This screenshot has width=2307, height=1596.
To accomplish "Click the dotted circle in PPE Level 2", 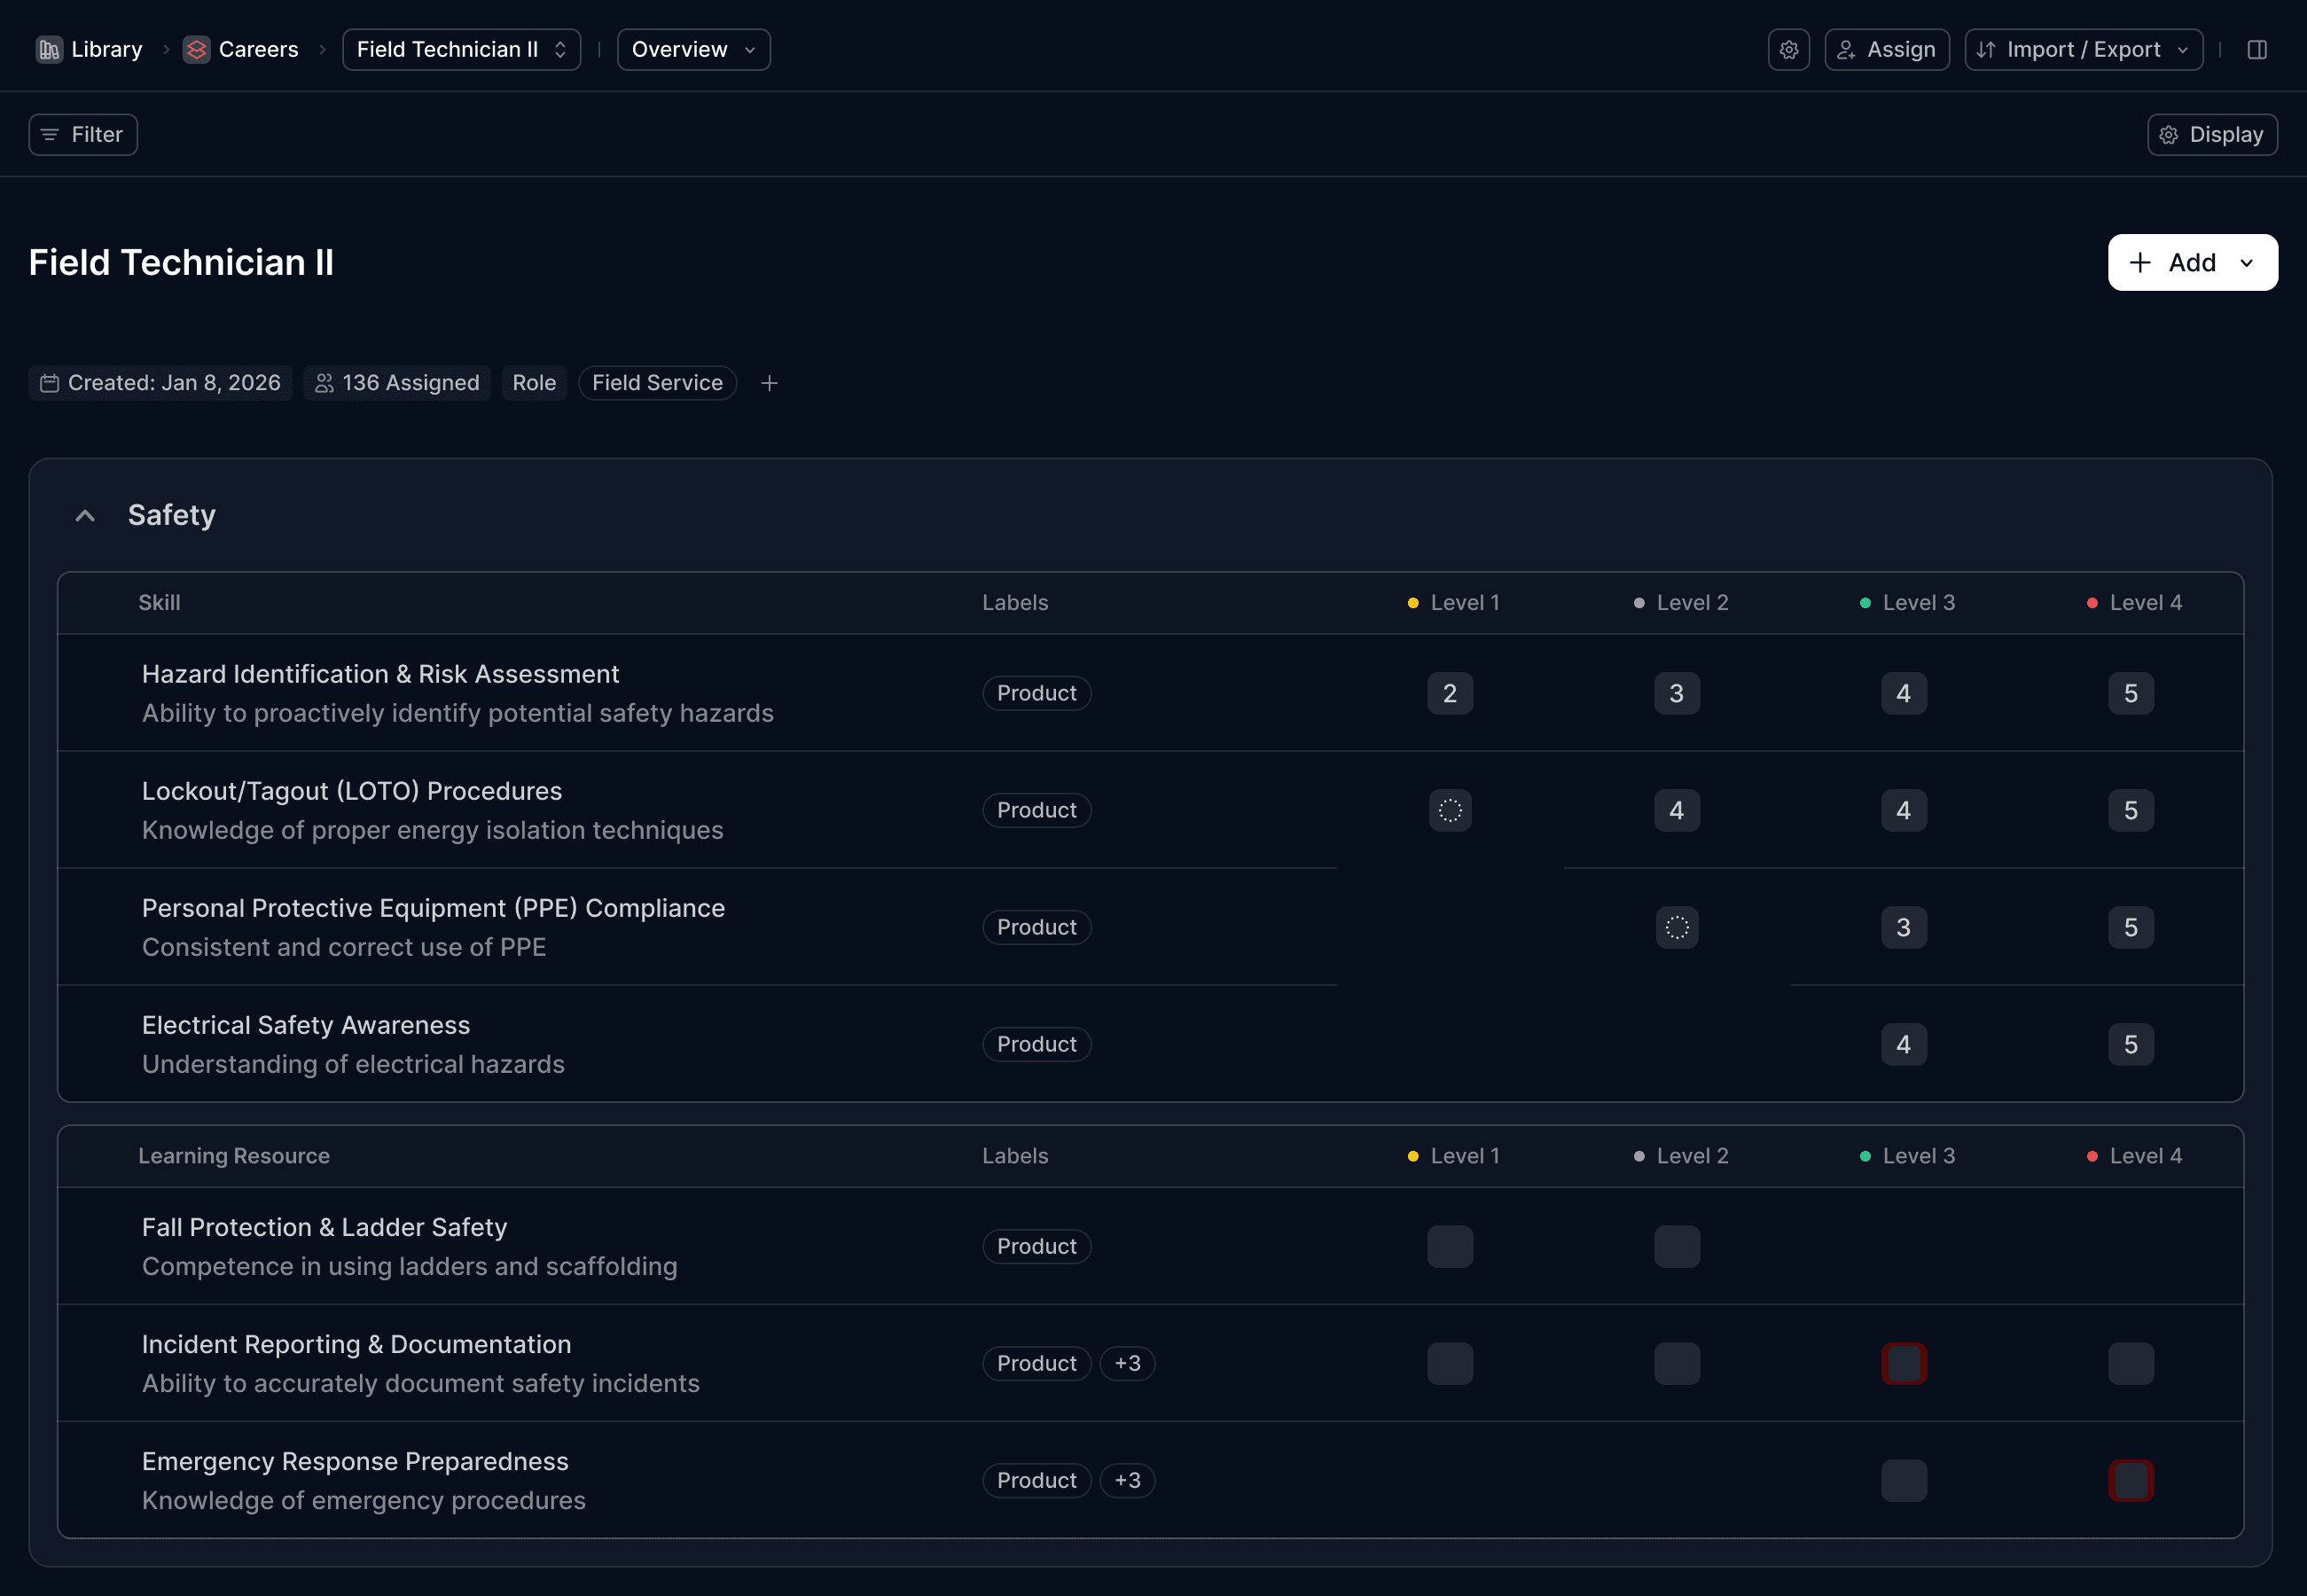I will [x=1676, y=927].
